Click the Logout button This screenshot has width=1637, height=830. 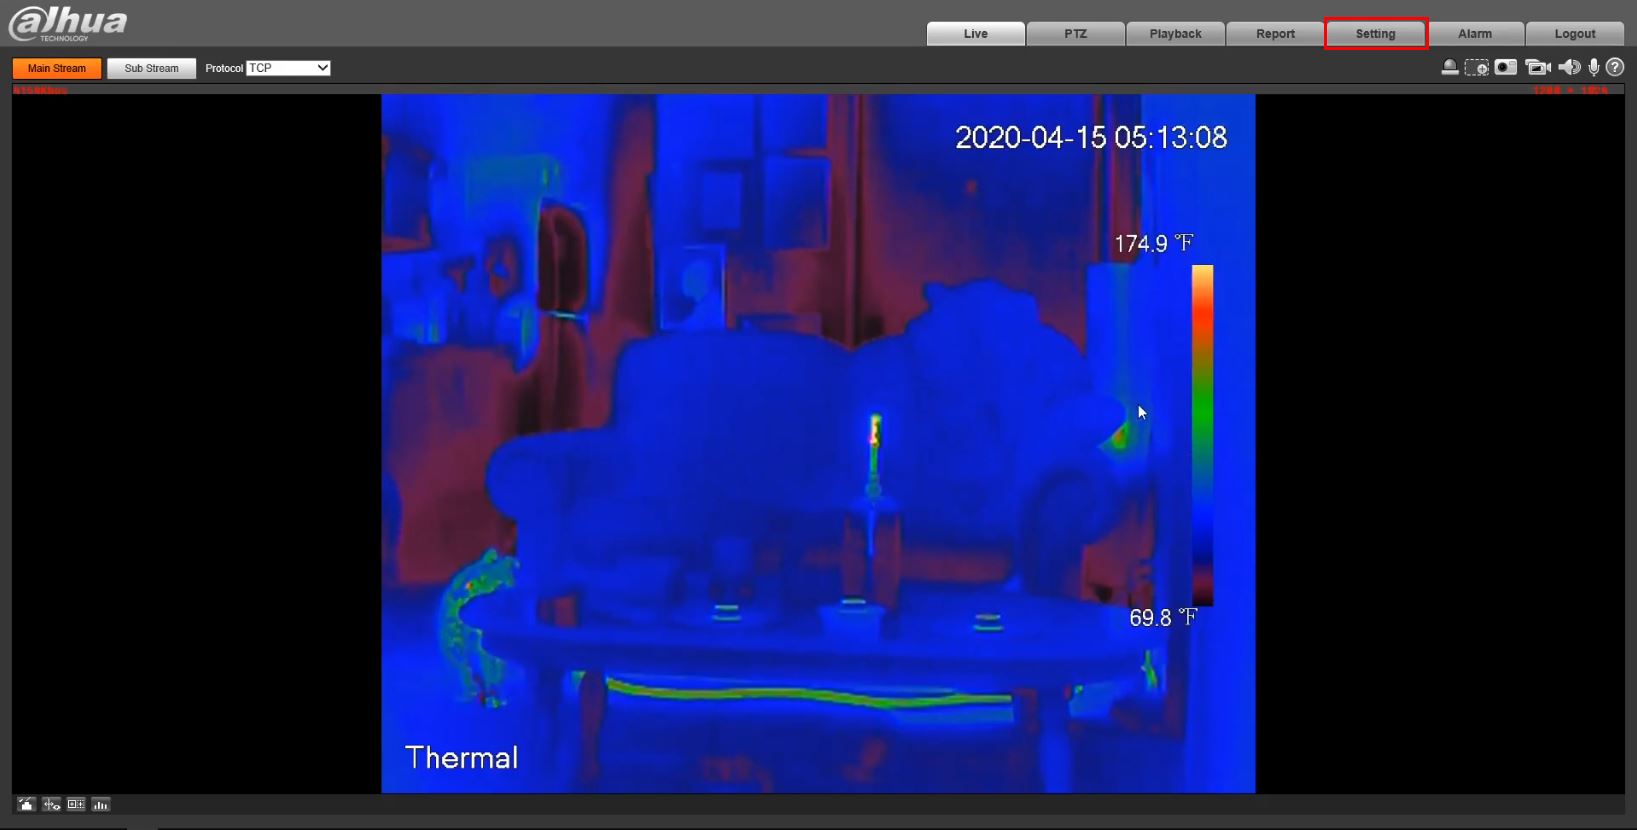(x=1575, y=34)
